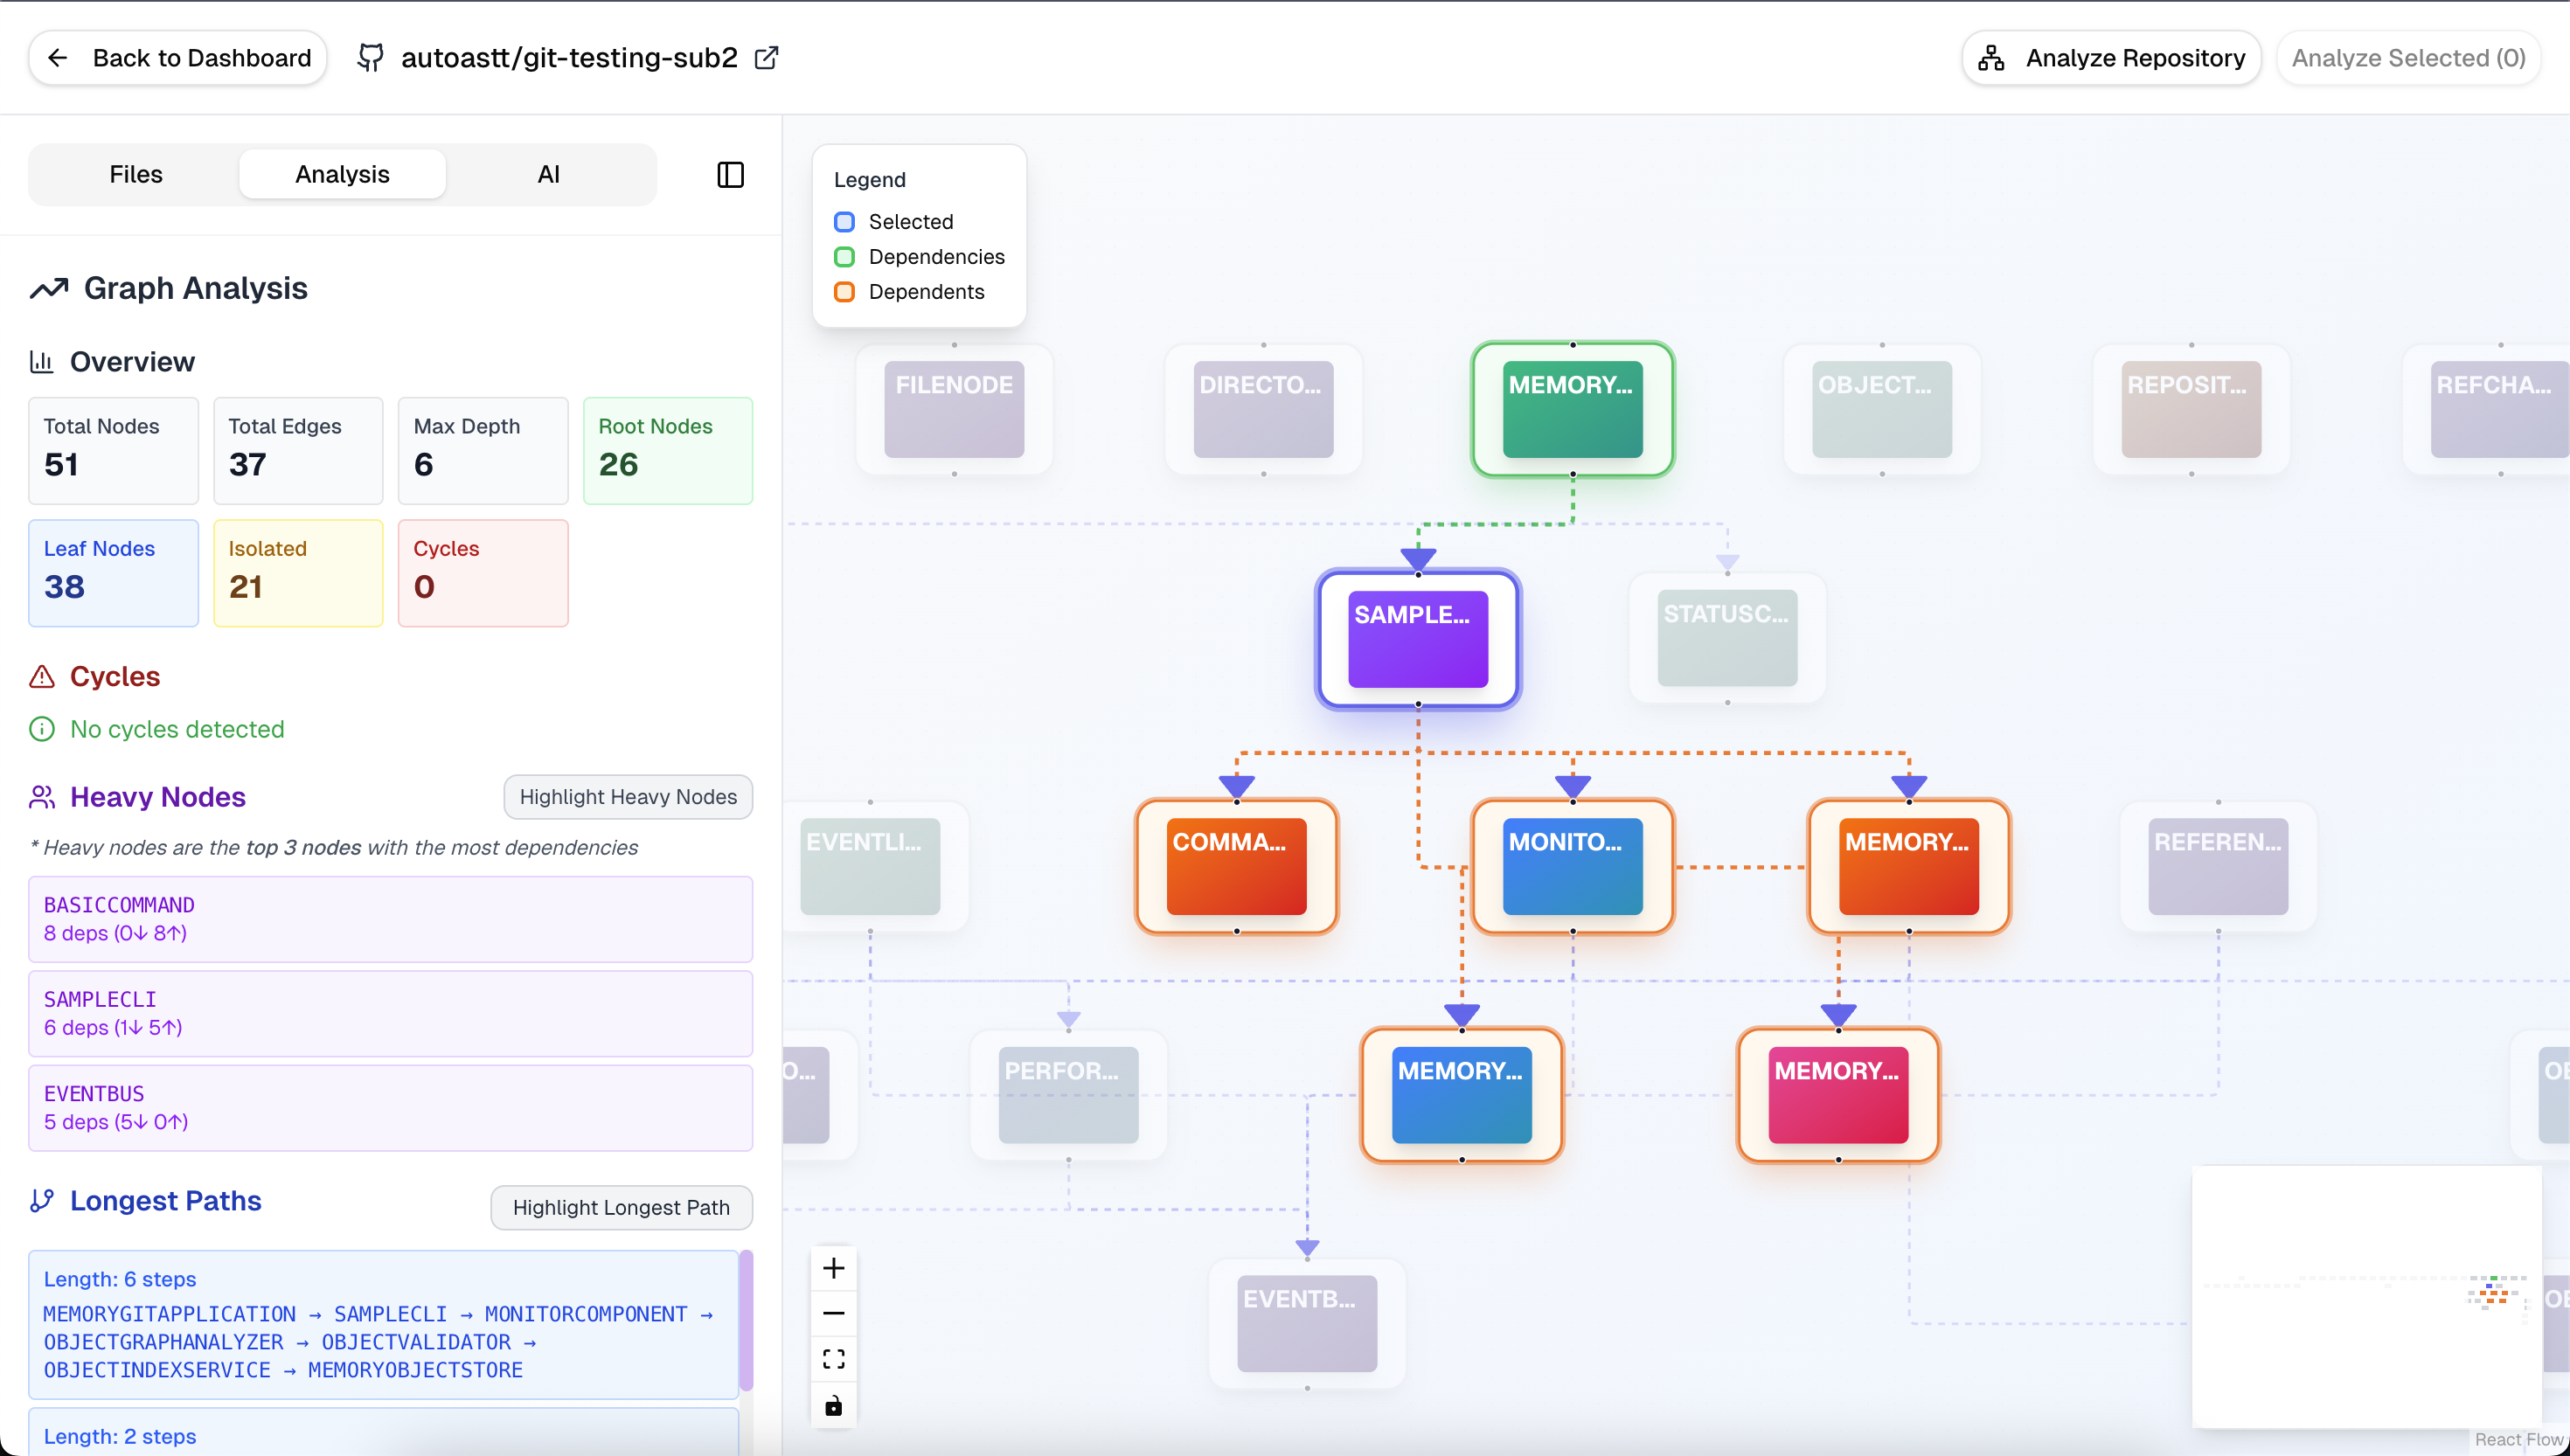2570x1456 pixels.
Task: Collapse the sidebar panel icon
Action: 730,175
